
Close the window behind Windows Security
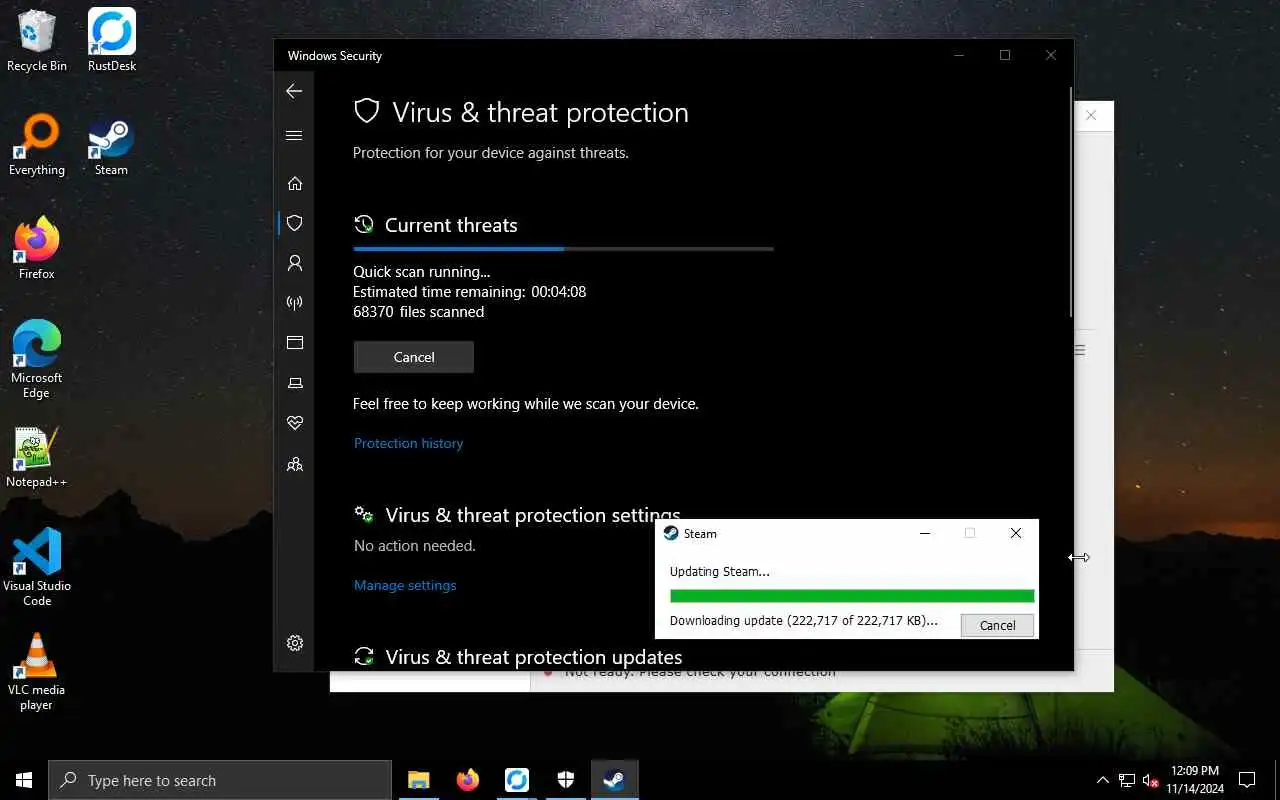click(1091, 116)
